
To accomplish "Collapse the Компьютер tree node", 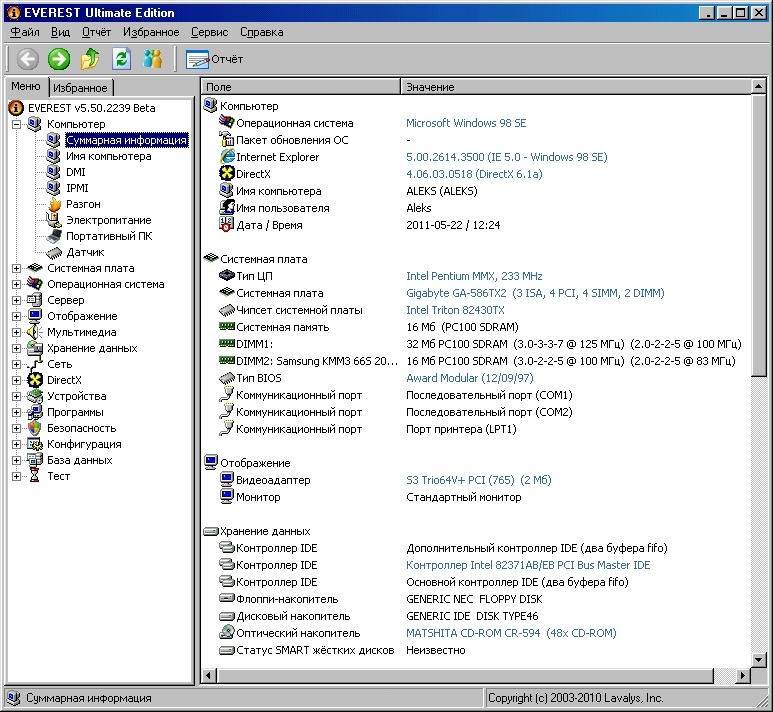I will coord(16,124).
